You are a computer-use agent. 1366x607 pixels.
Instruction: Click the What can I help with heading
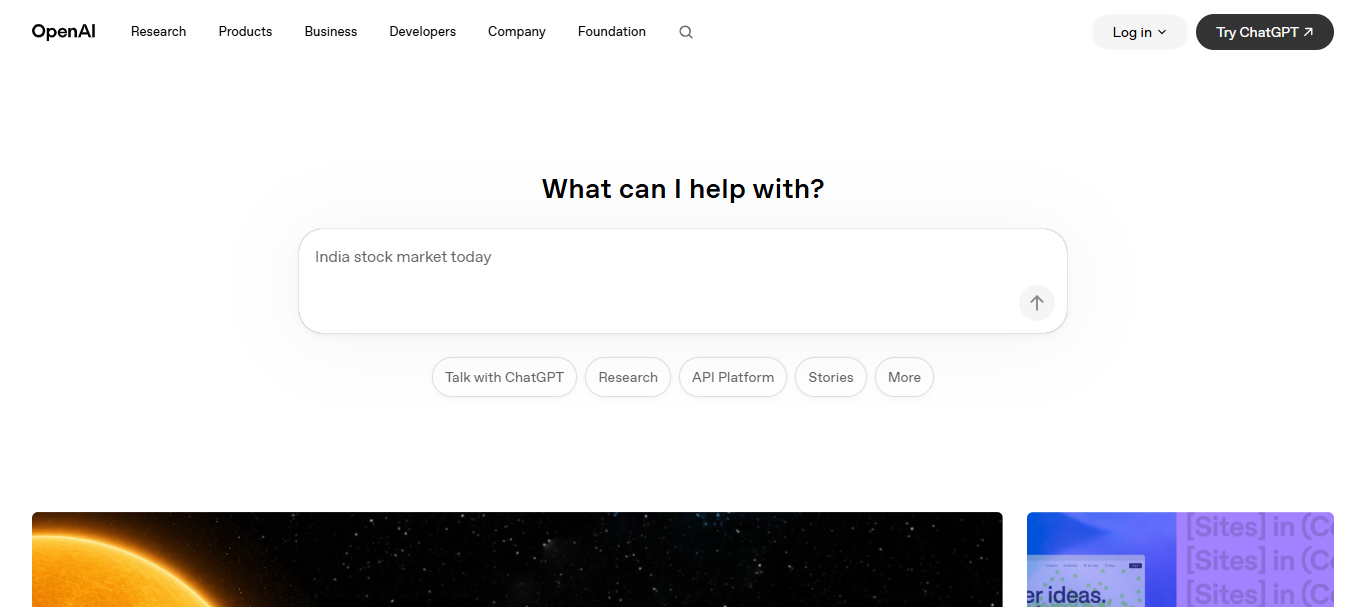pyautogui.click(x=683, y=188)
